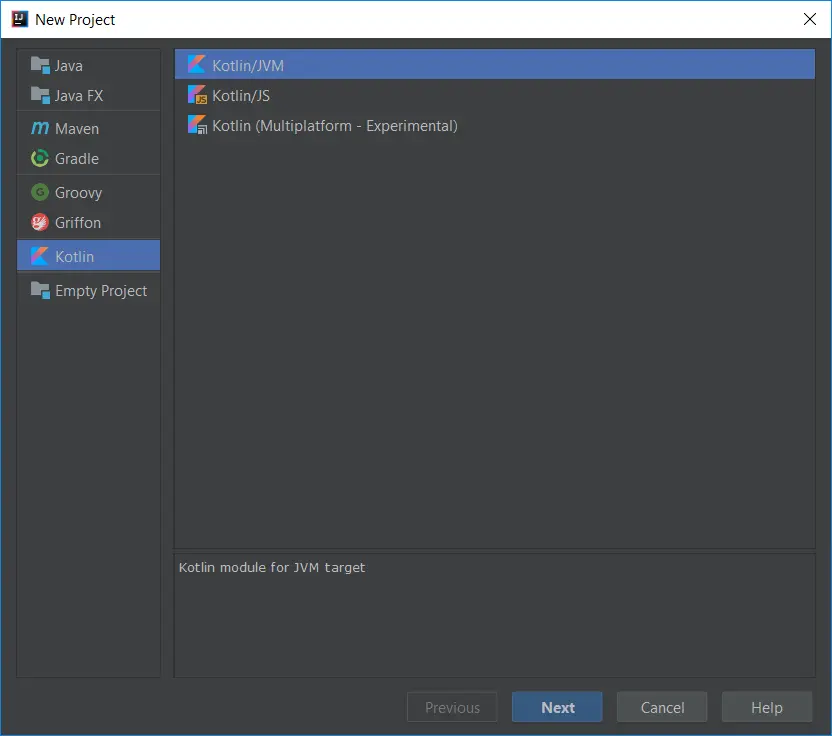Close the New Project dialog
832x736 pixels.
click(809, 19)
